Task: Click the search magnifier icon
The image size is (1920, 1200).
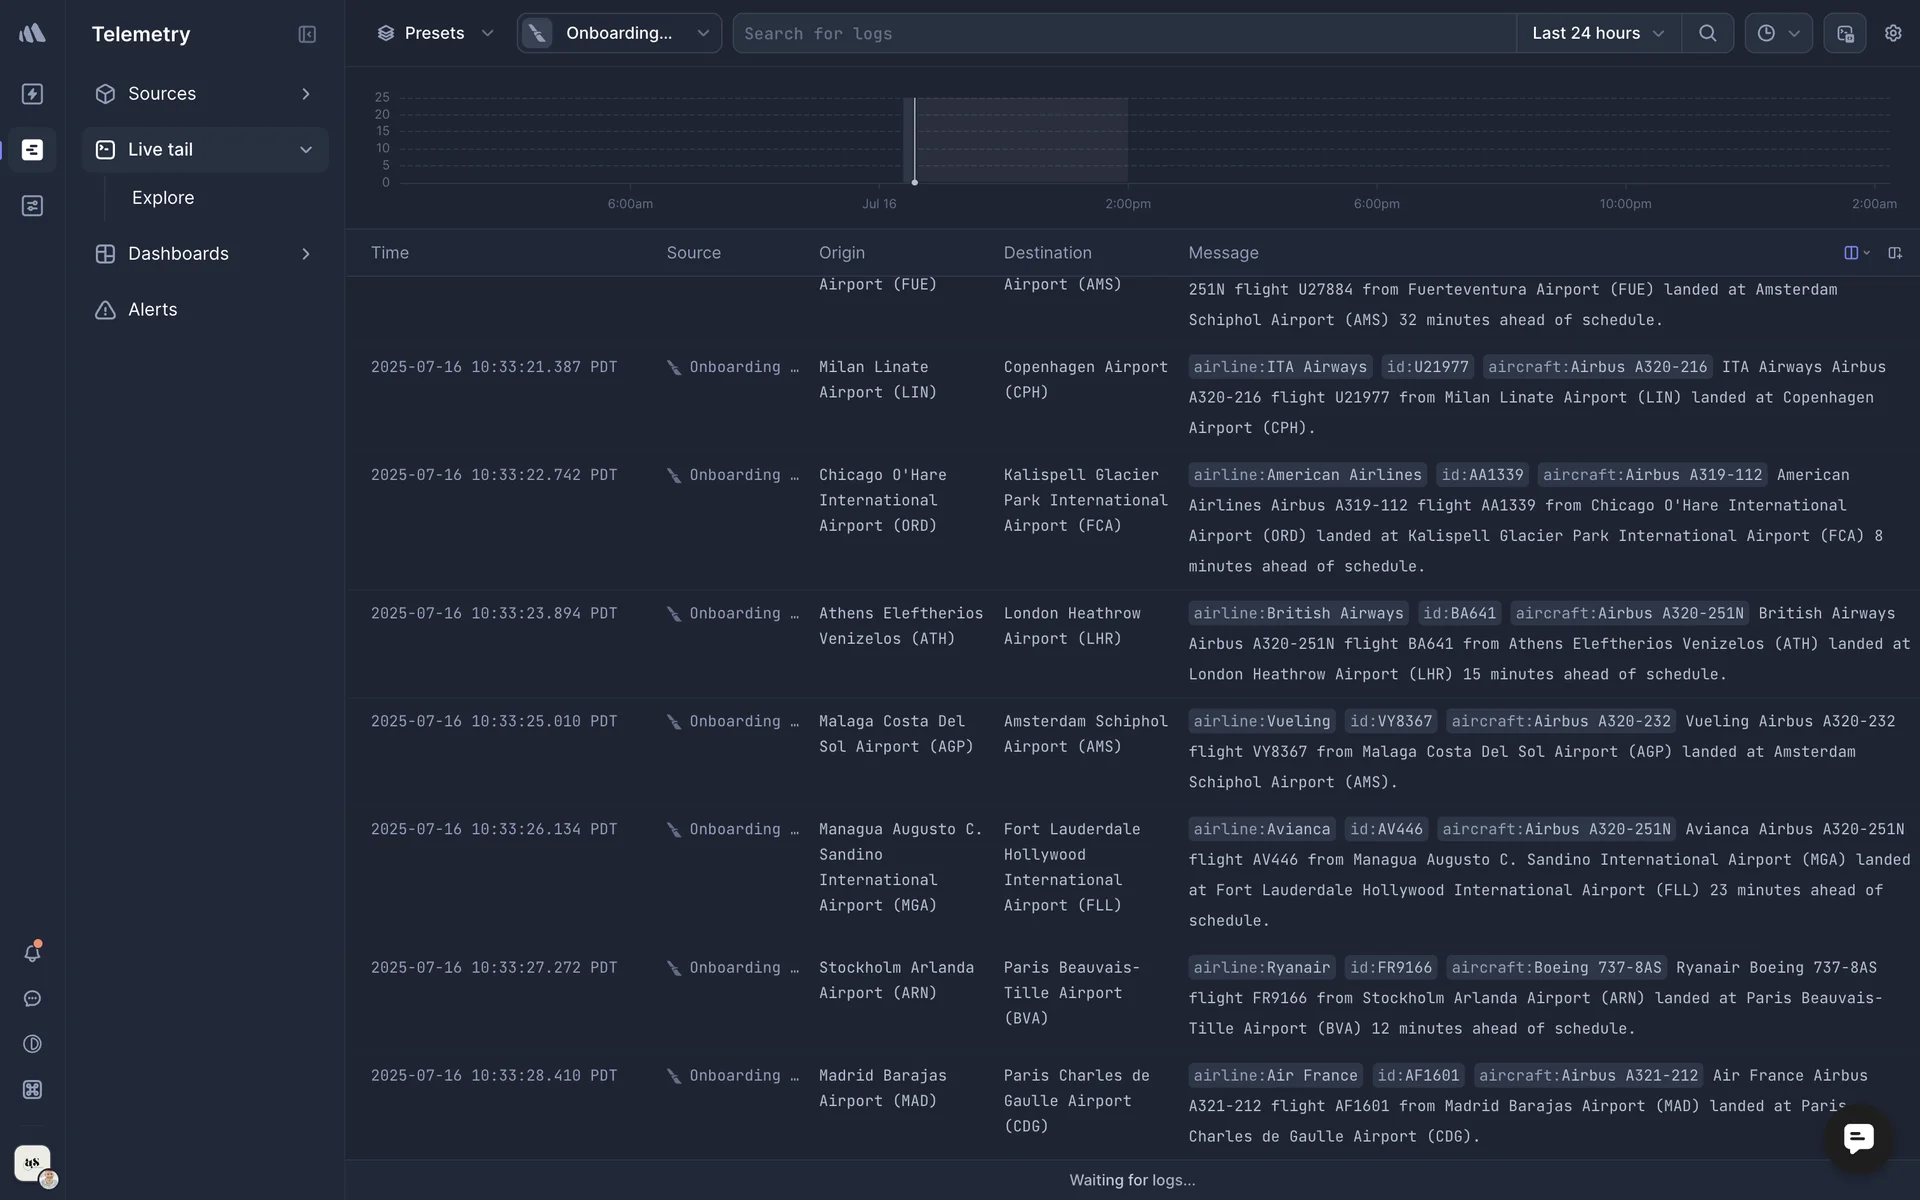Action: point(1707,33)
